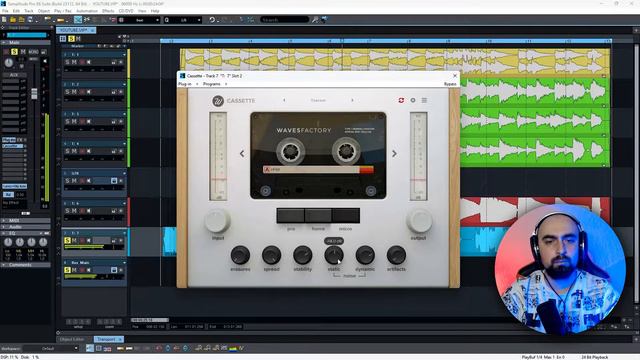The width and height of the screenshot is (640, 360).
Task: Arm record on track 3
Action: 82,122
